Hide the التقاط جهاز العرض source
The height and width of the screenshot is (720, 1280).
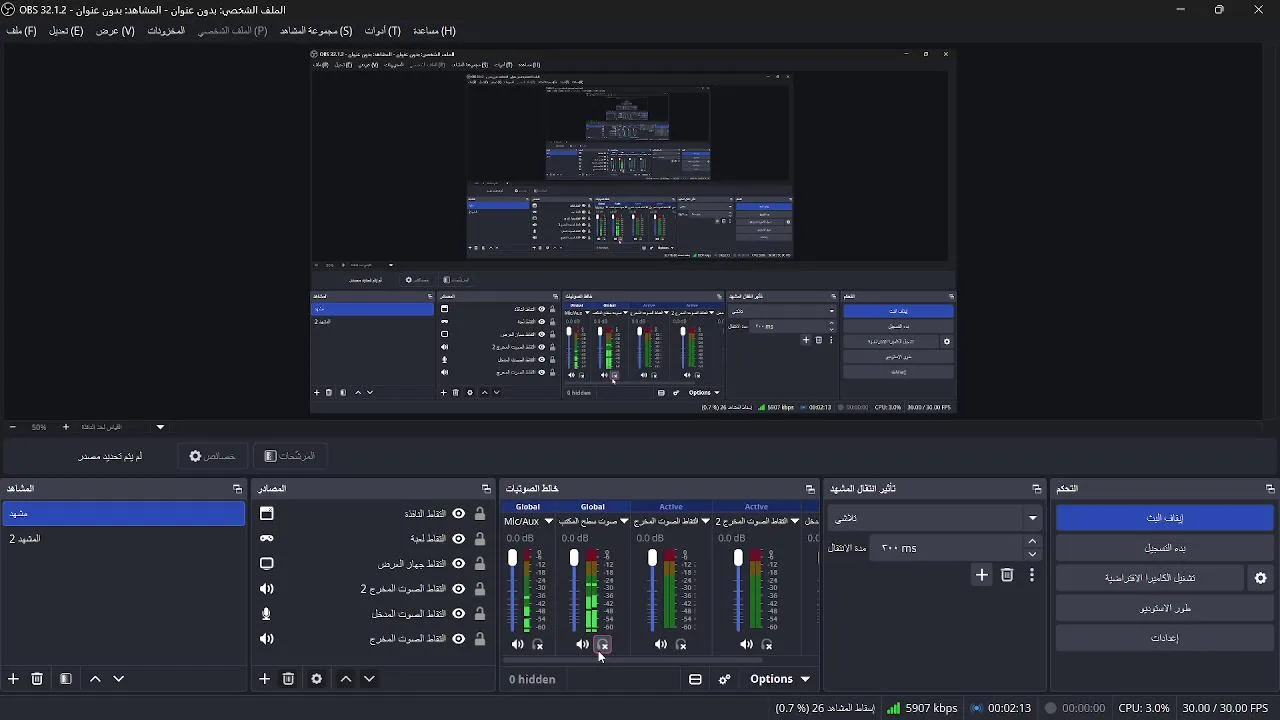point(458,563)
